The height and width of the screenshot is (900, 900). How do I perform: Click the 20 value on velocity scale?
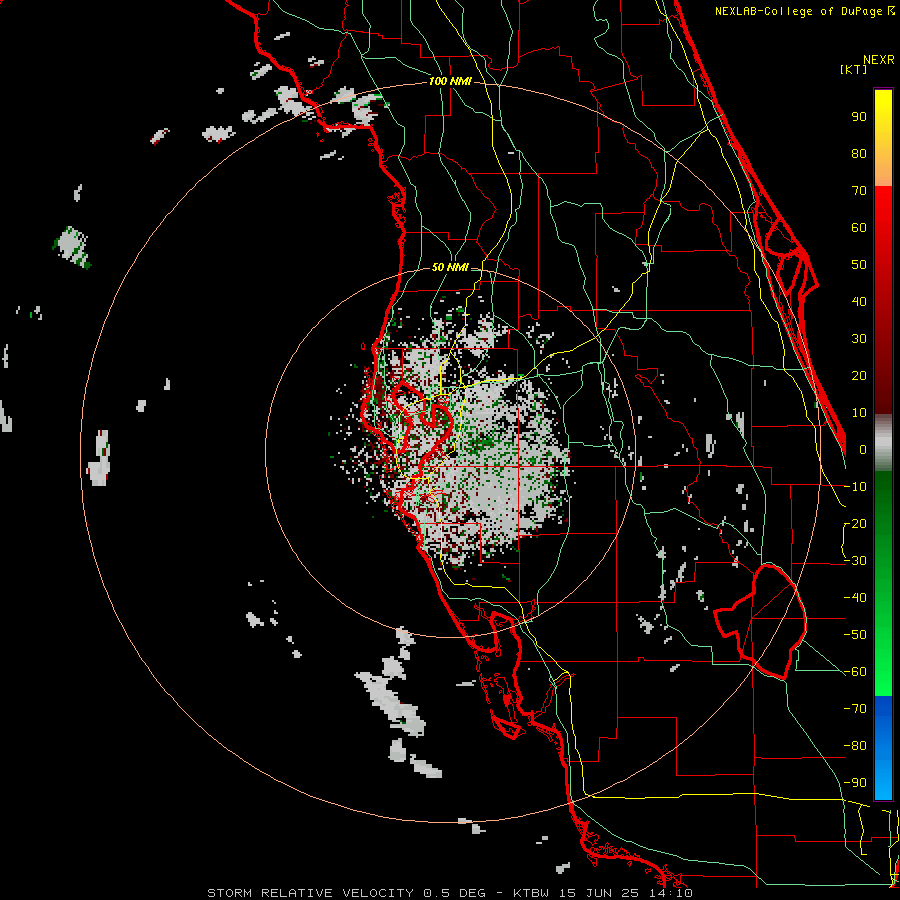(859, 375)
